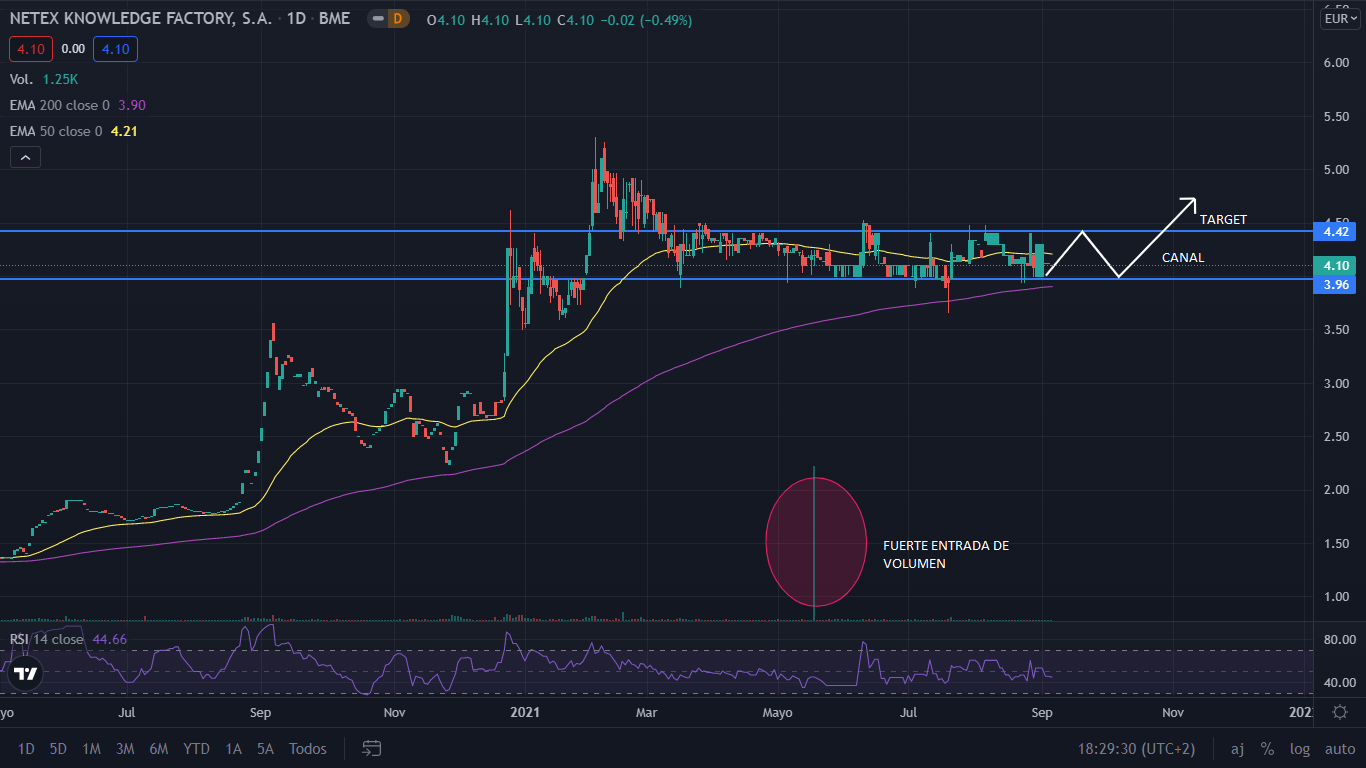1366x768 pixels.
Task: Click the EMA 200 indicator legend
Action: pyautogui.click(x=60, y=105)
